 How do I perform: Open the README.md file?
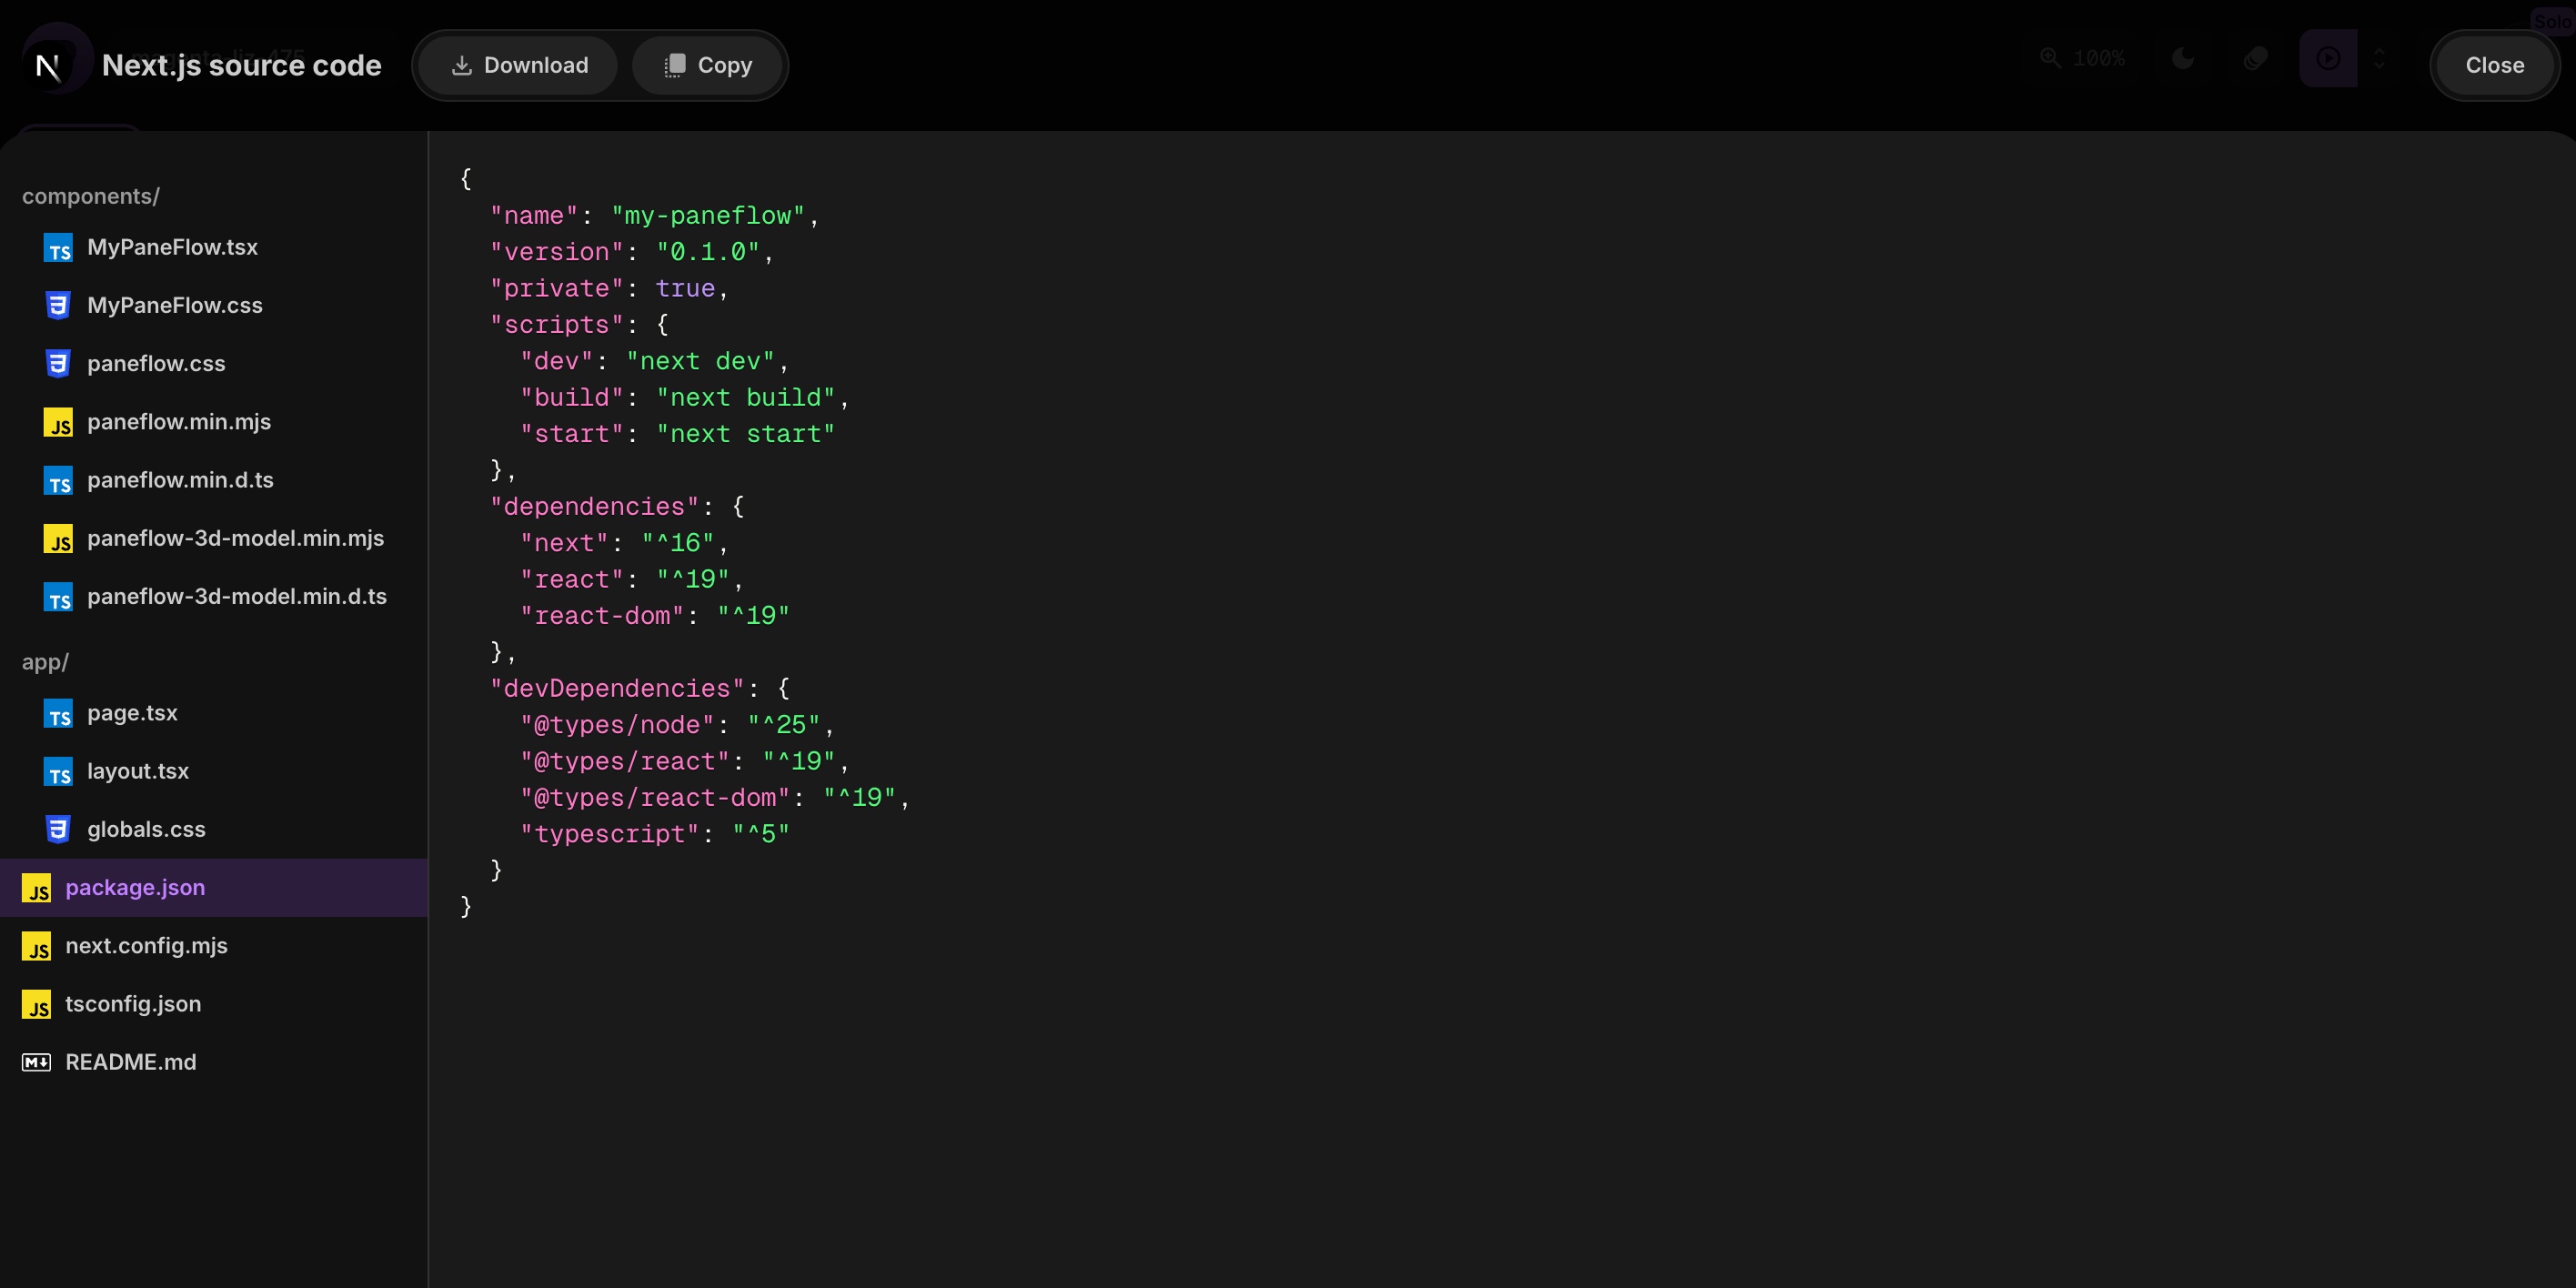(x=130, y=1062)
